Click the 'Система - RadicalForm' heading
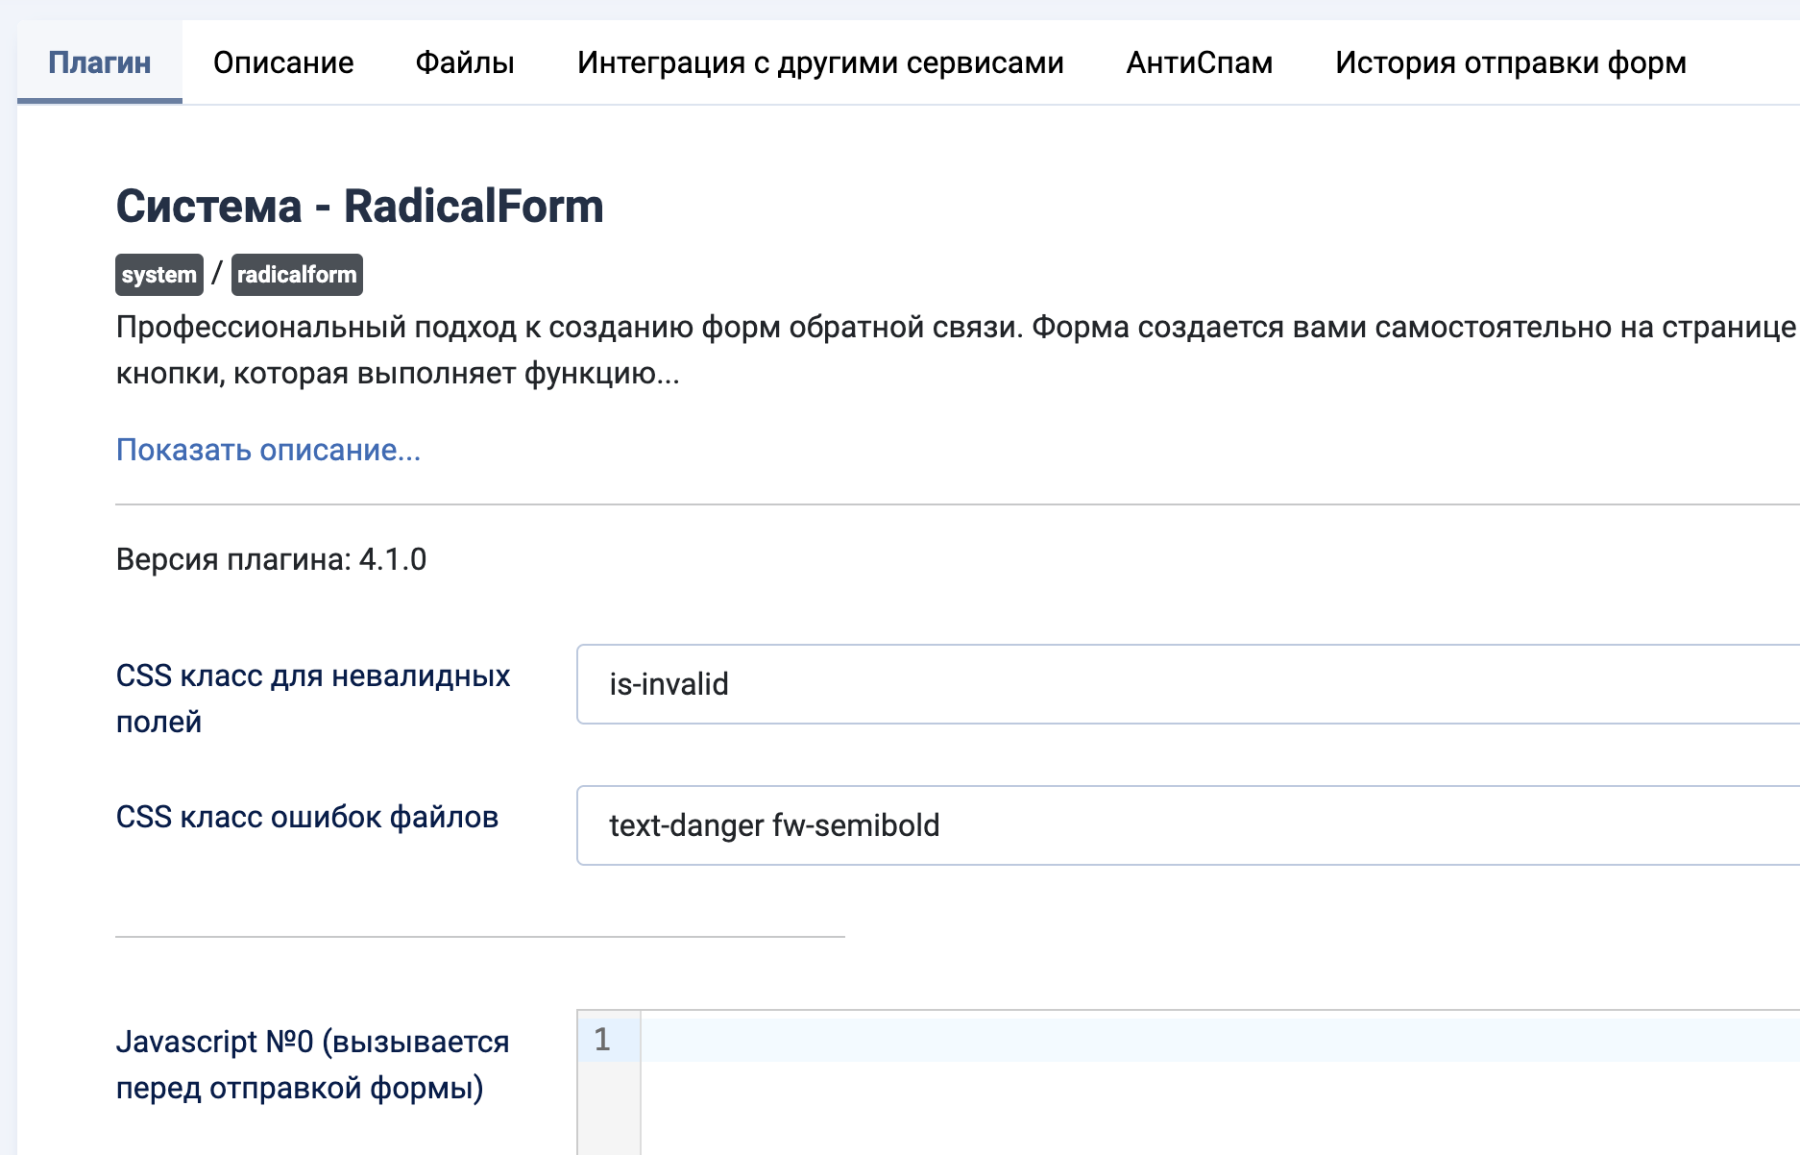Screen dimensions: 1800x1155 click(x=360, y=206)
